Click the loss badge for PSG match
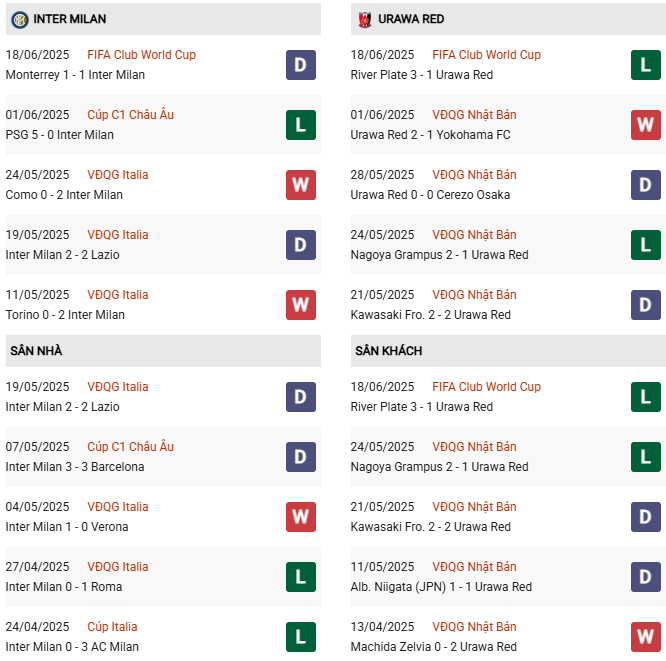666x661 pixels. coord(300,125)
